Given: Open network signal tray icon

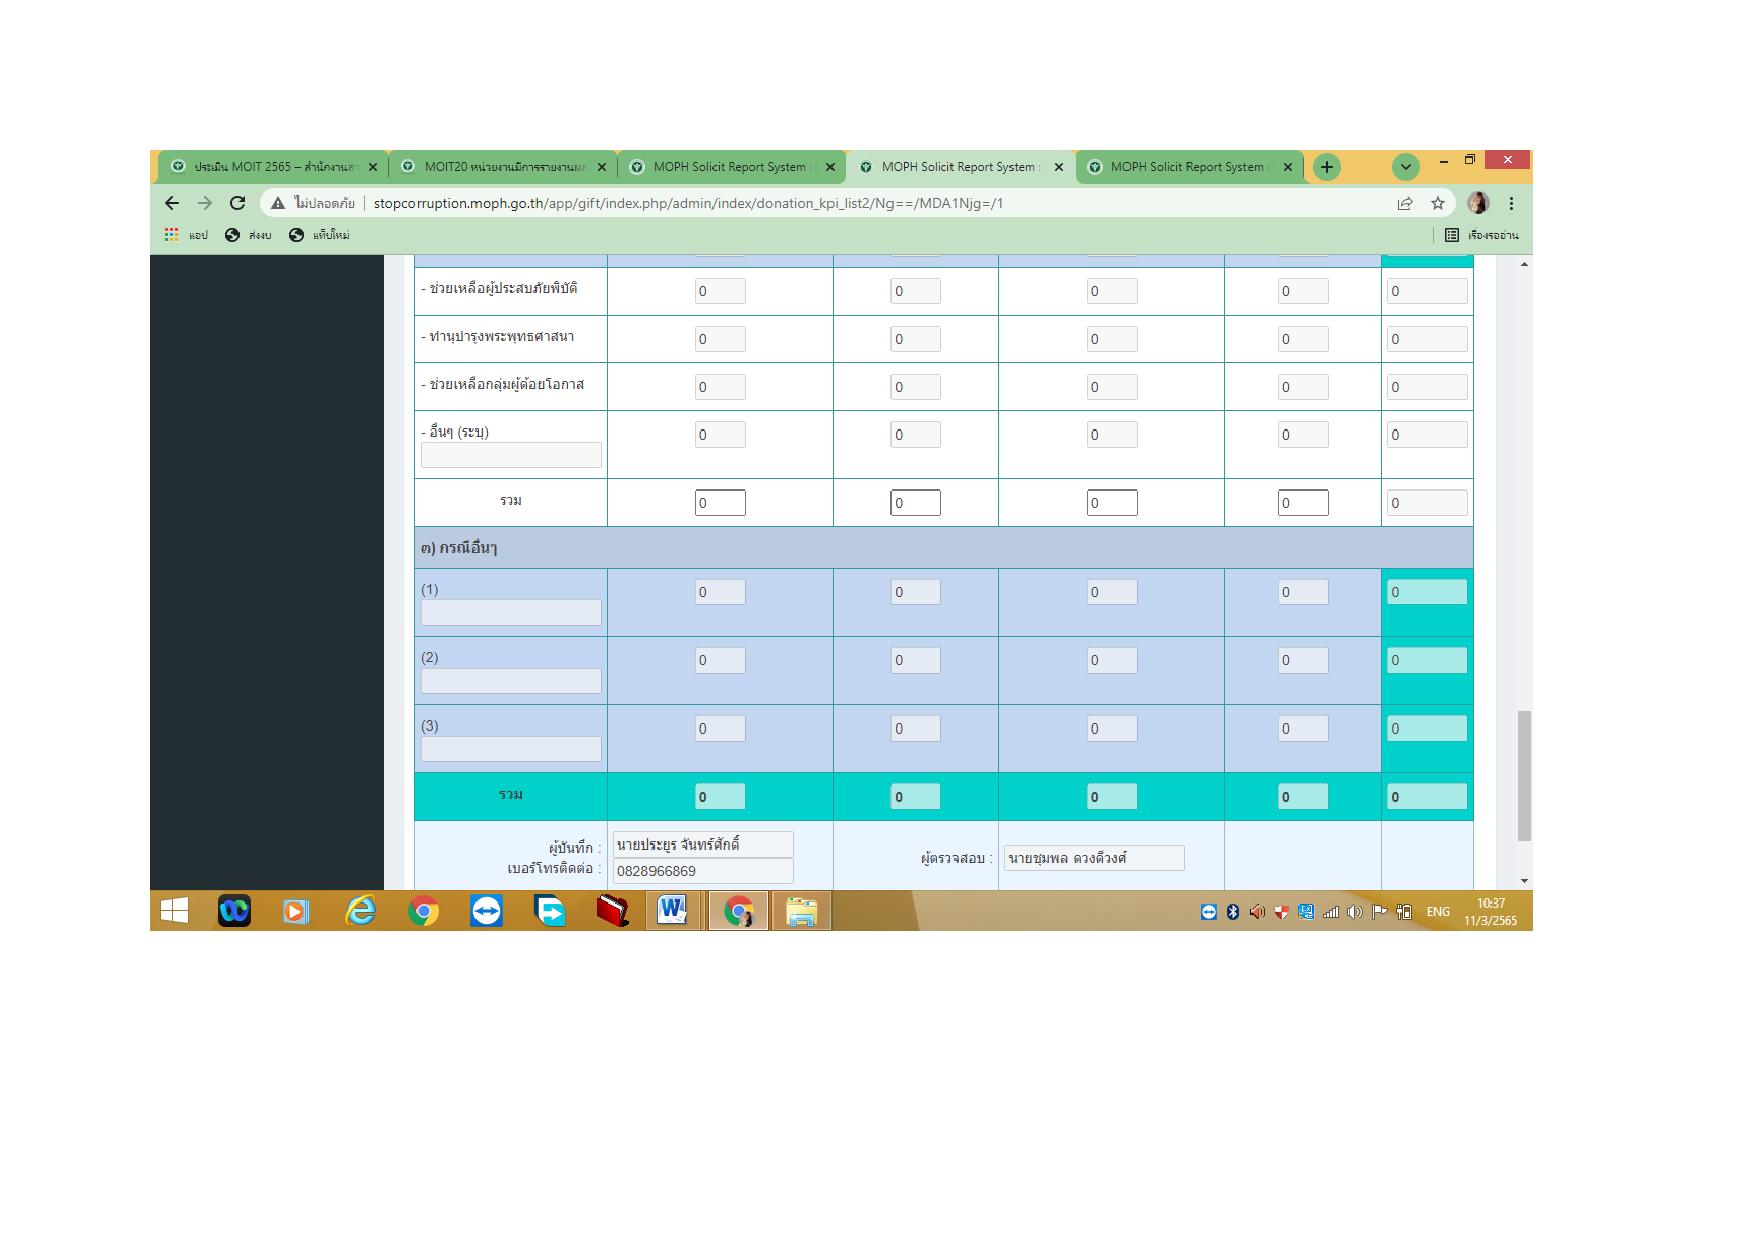Looking at the screenshot, I should pyautogui.click(x=1330, y=911).
